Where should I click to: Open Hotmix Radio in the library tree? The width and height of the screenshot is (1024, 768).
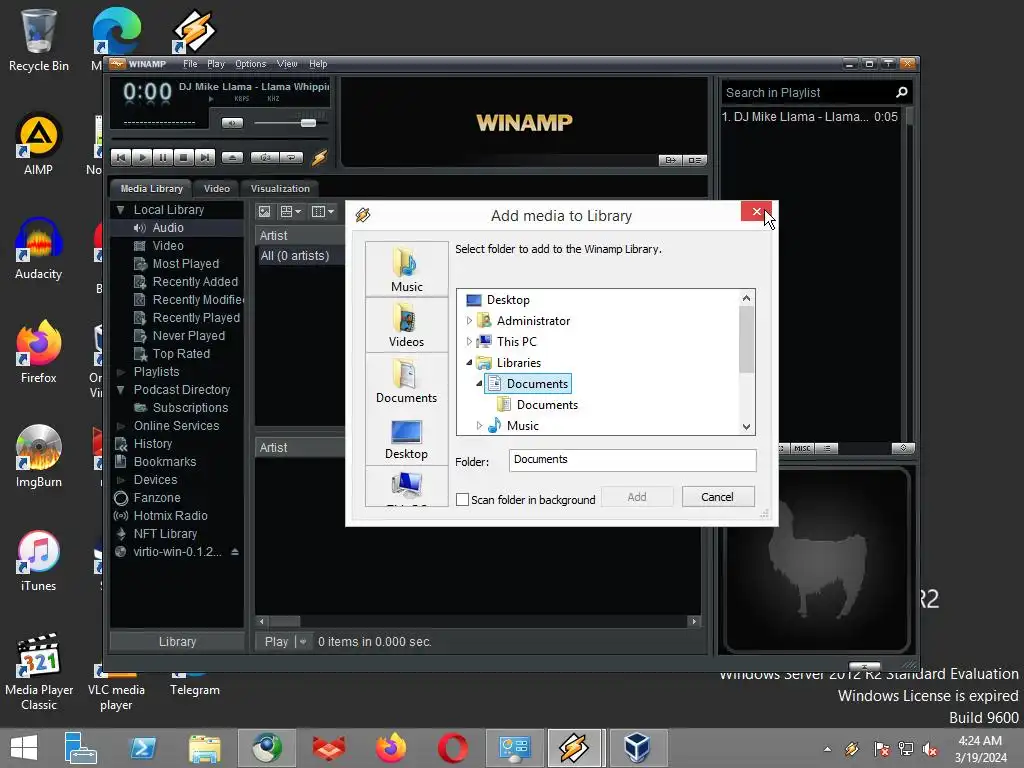170,516
